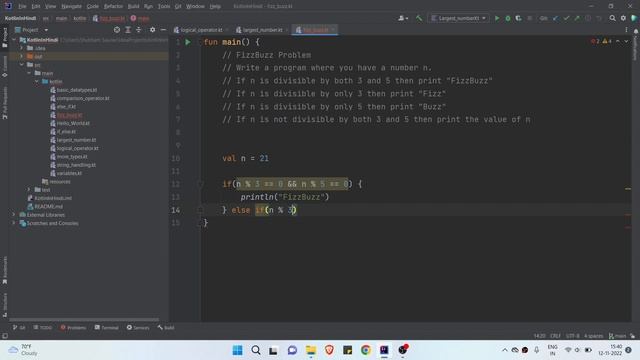Open IDE settings gear in top toolbar
The width and height of the screenshot is (640, 360).
coord(623,18)
